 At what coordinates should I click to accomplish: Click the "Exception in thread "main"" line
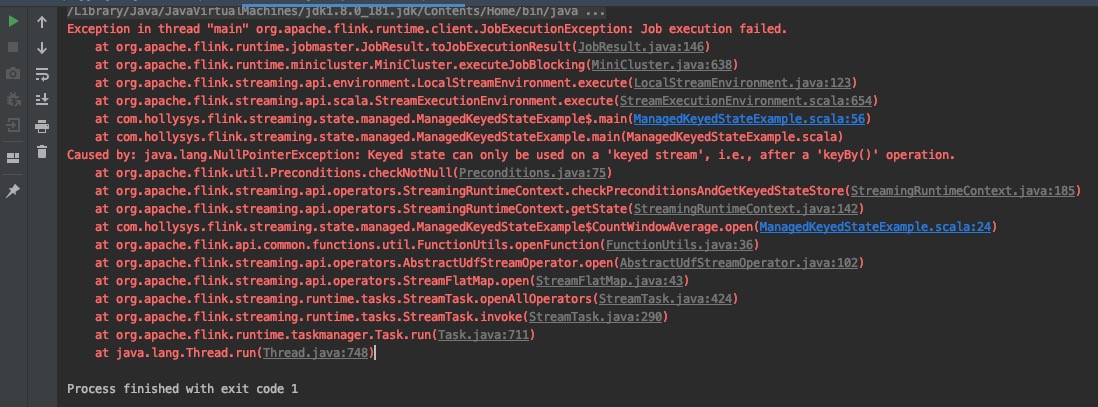click(427, 29)
